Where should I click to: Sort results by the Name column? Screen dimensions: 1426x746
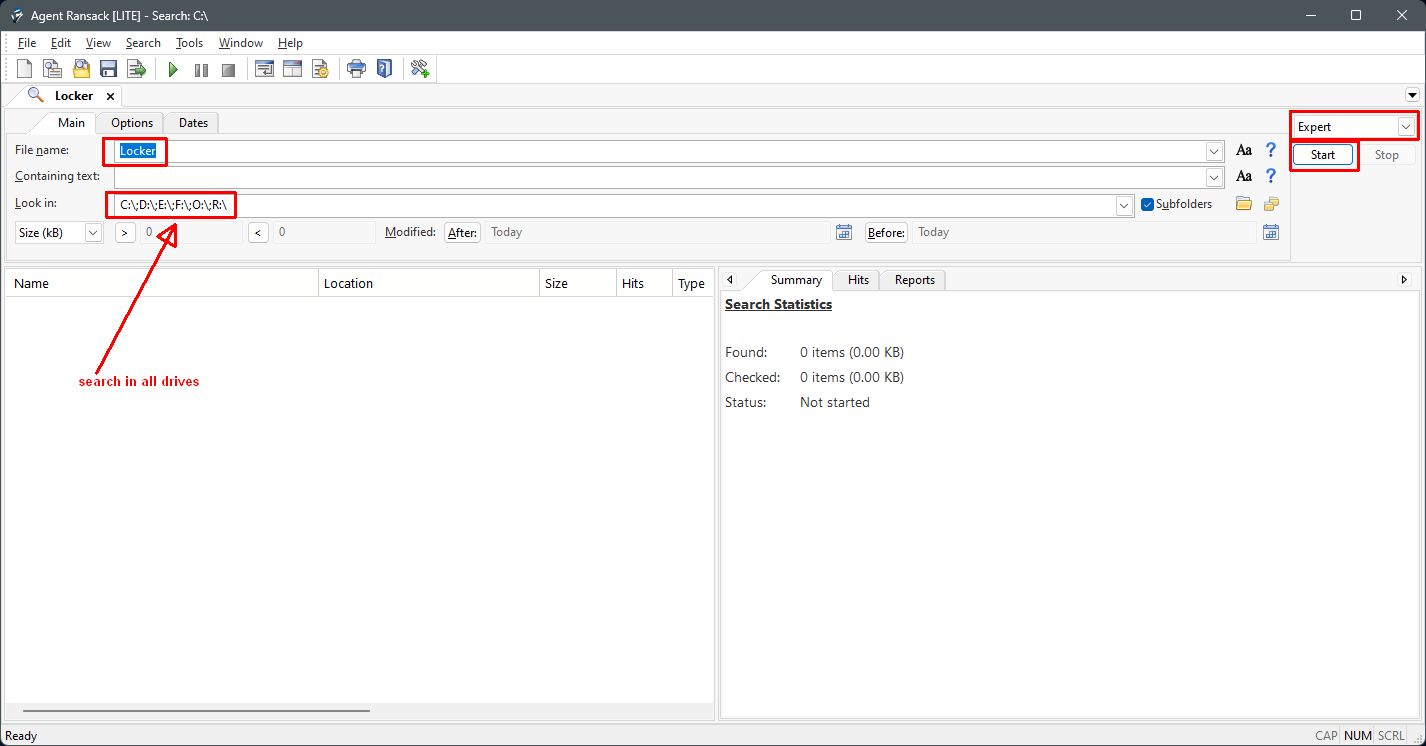pos(162,283)
